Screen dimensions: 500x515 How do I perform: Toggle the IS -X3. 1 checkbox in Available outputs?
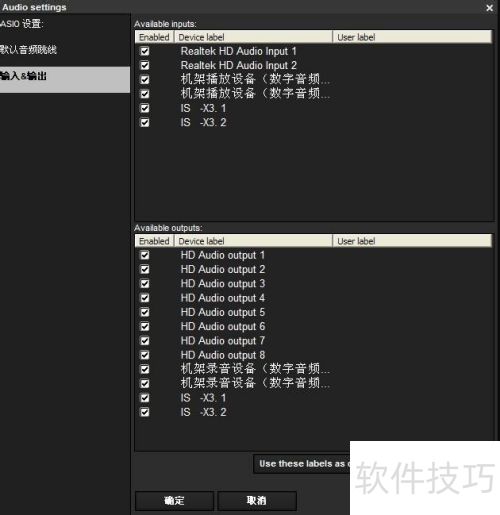145,398
